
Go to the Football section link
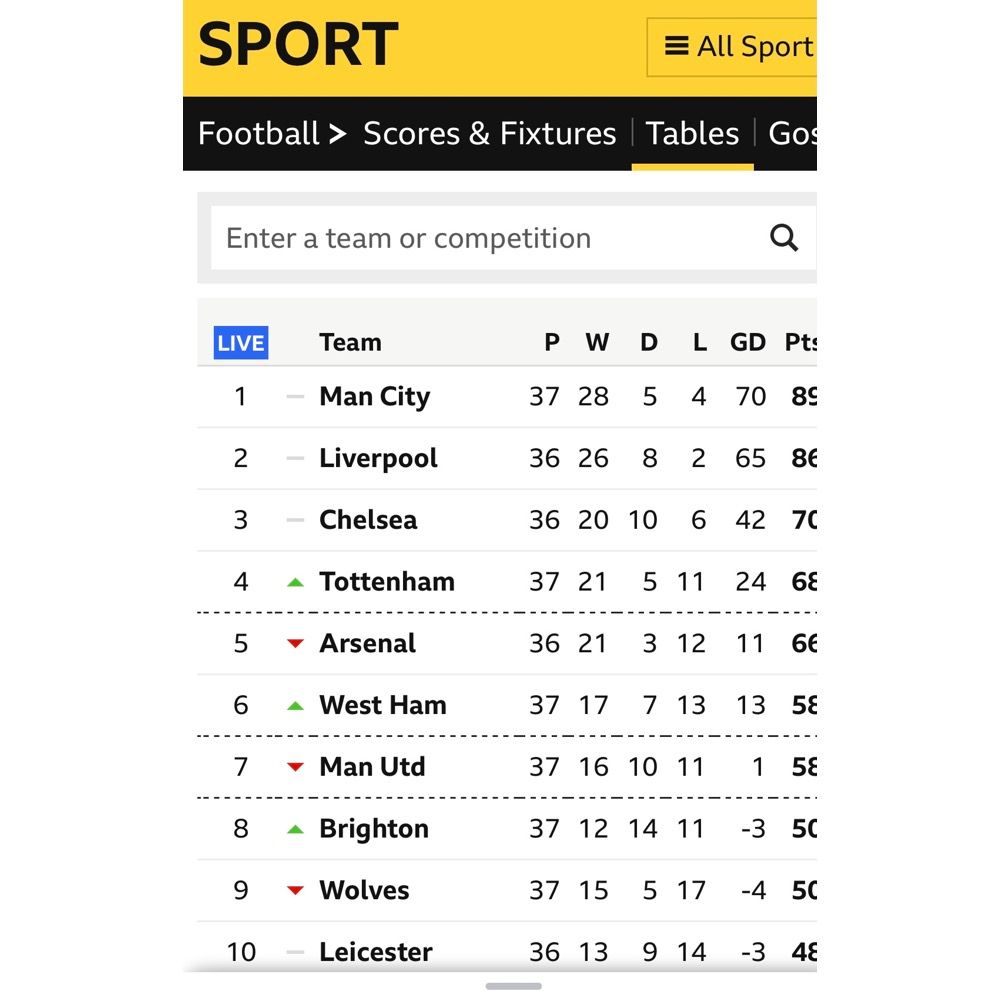(x=258, y=133)
